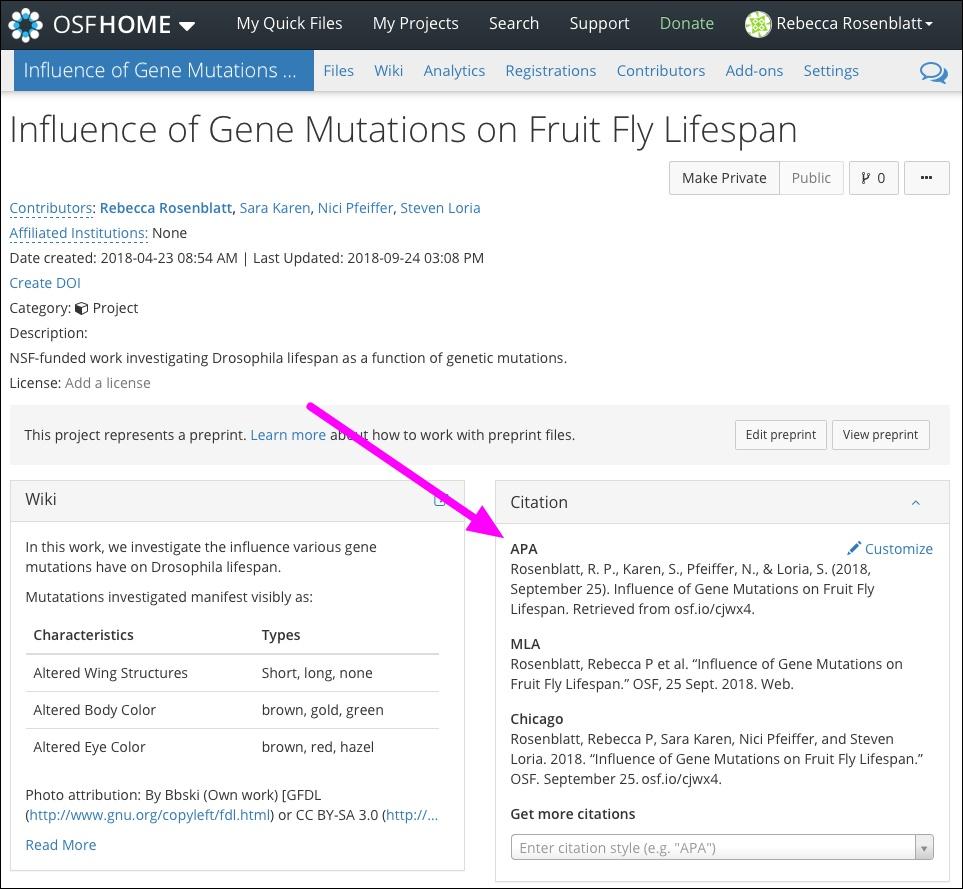963x889 pixels.
Task: Open the comments pane icon
Action: 934,72
